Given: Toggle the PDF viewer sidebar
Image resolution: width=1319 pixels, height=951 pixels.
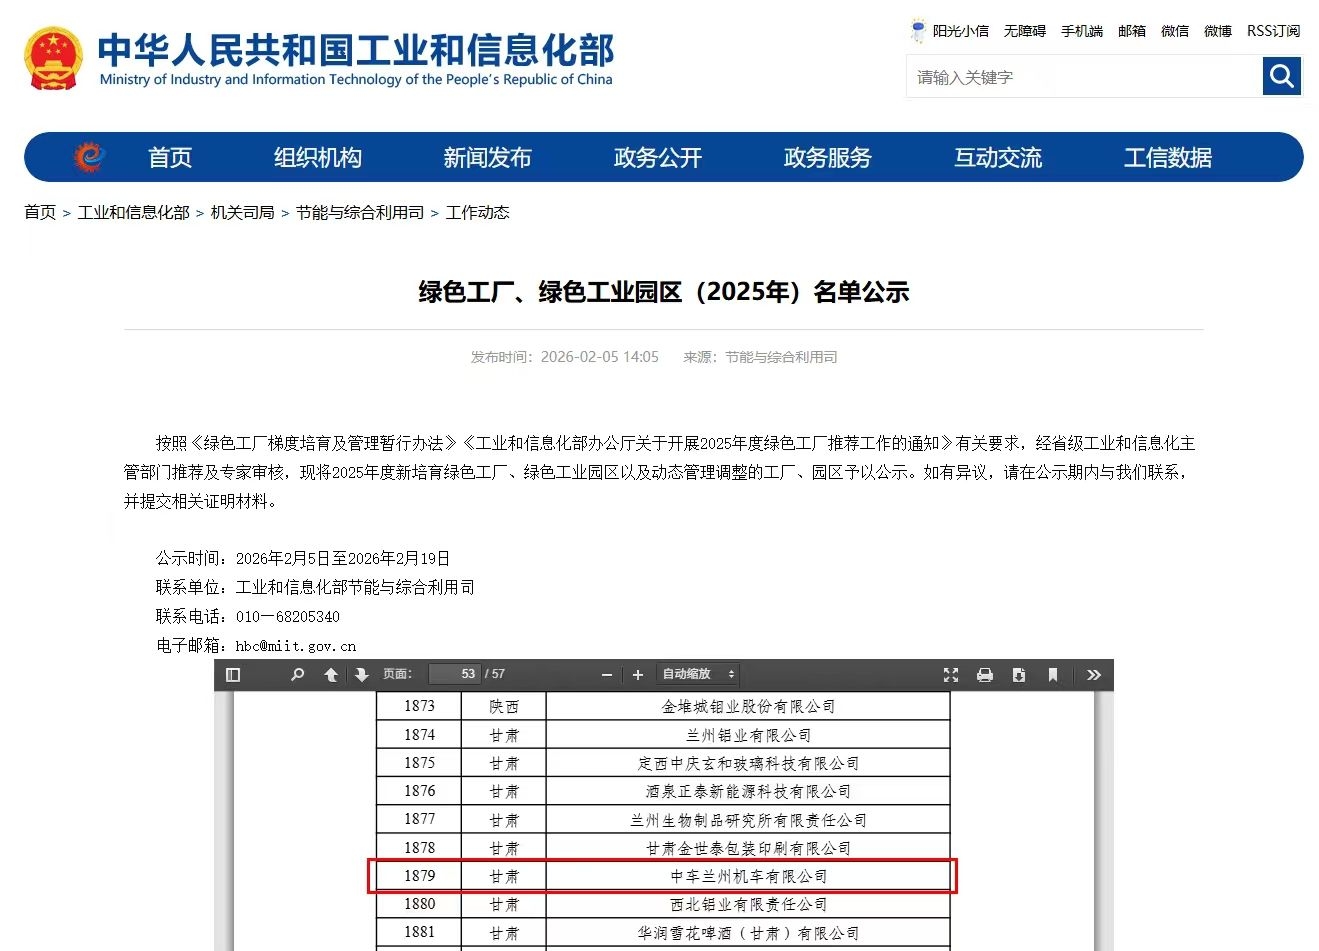Looking at the screenshot, I should click(x=233, y=675).
